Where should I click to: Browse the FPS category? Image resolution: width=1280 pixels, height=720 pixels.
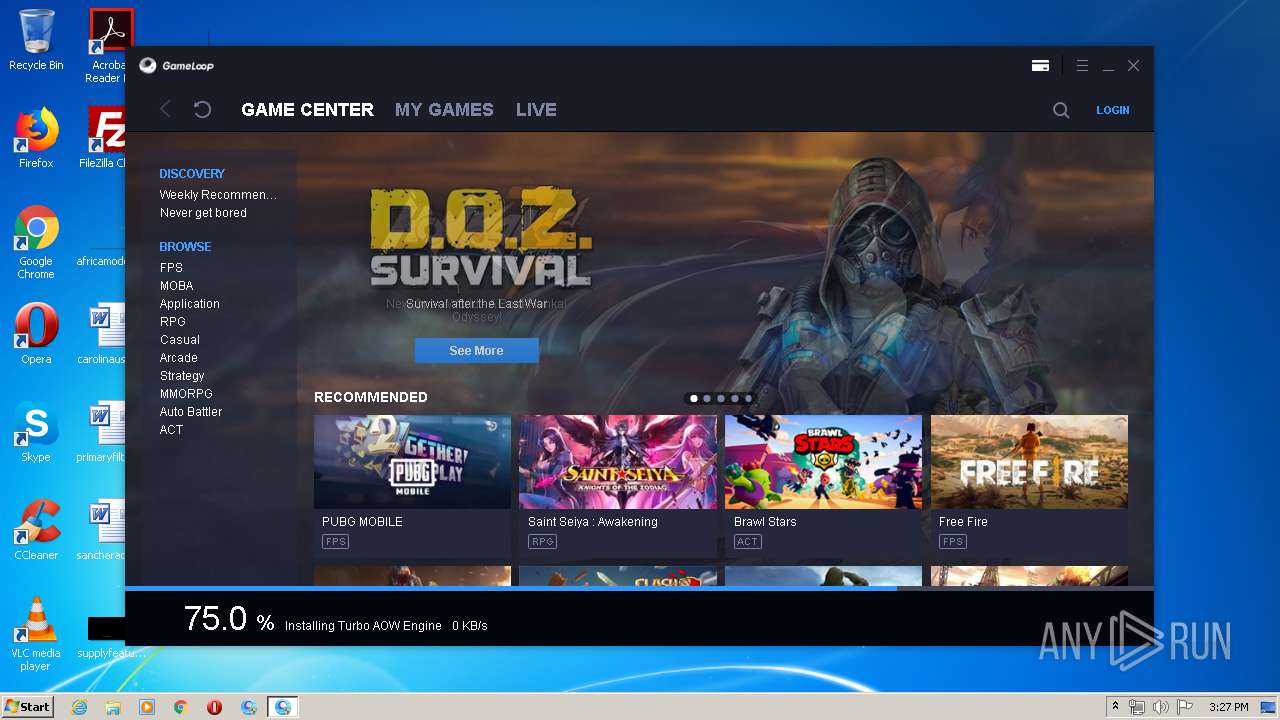point(171,268)
